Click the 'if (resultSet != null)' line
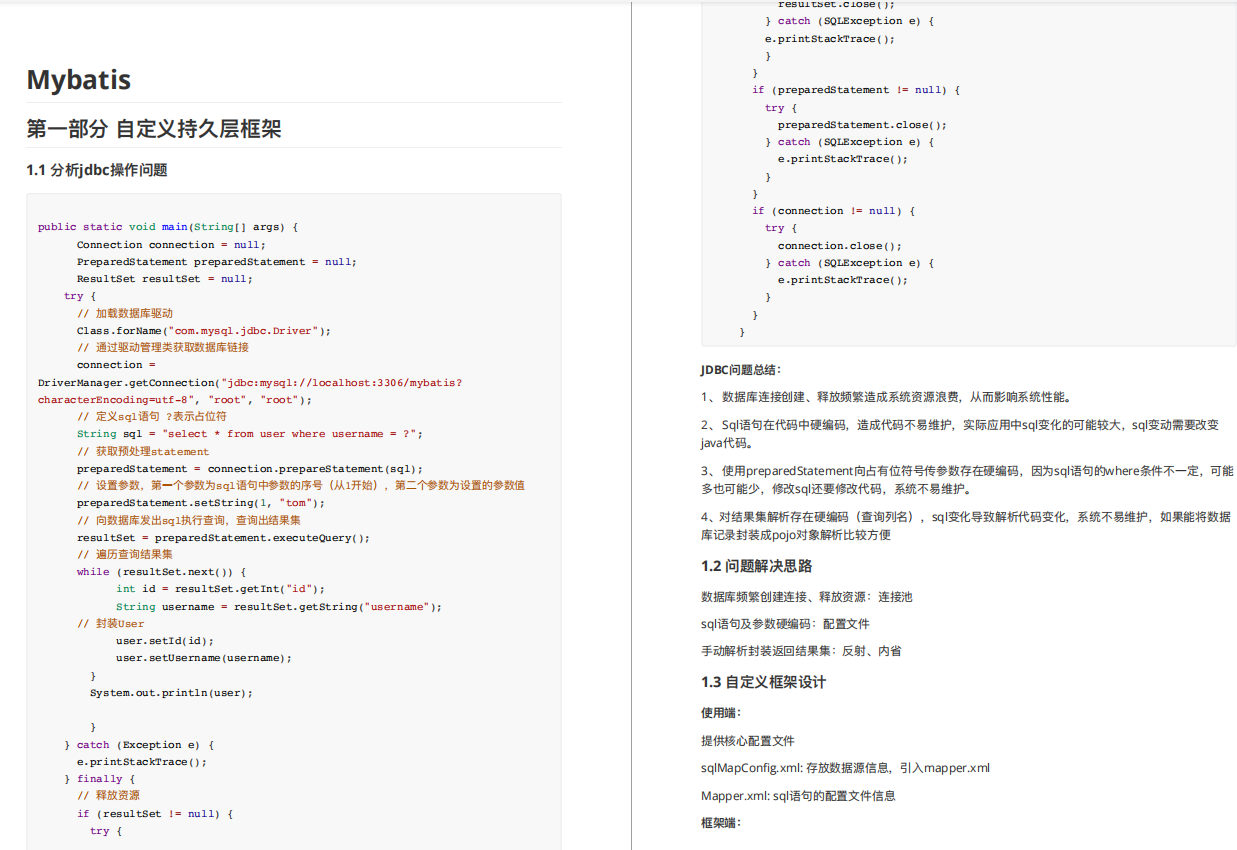Viewport: 1237px width, 850px height. [155, 814]
